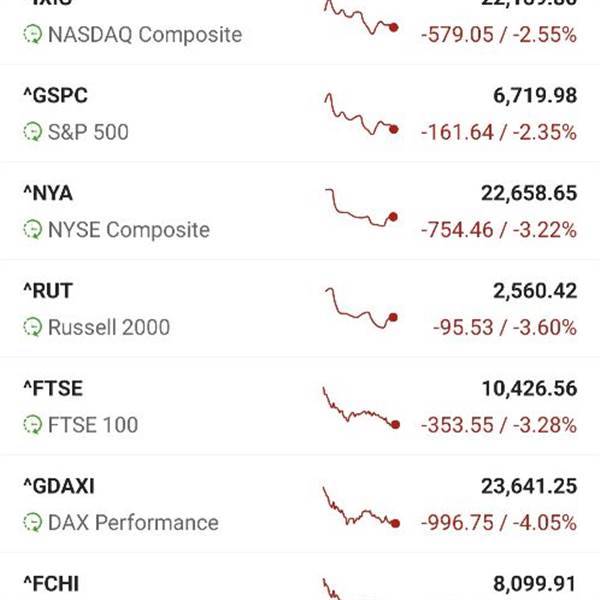The image size is (600, 600).
Task: Click the green icon beside NASDAQ Composite
Action: click(x=33, y=35)
